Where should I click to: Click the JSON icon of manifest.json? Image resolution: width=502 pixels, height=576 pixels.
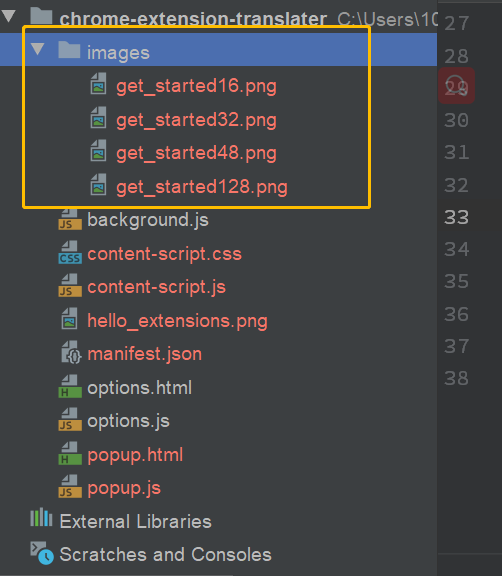pyautogui.click(x=71, y=352)
